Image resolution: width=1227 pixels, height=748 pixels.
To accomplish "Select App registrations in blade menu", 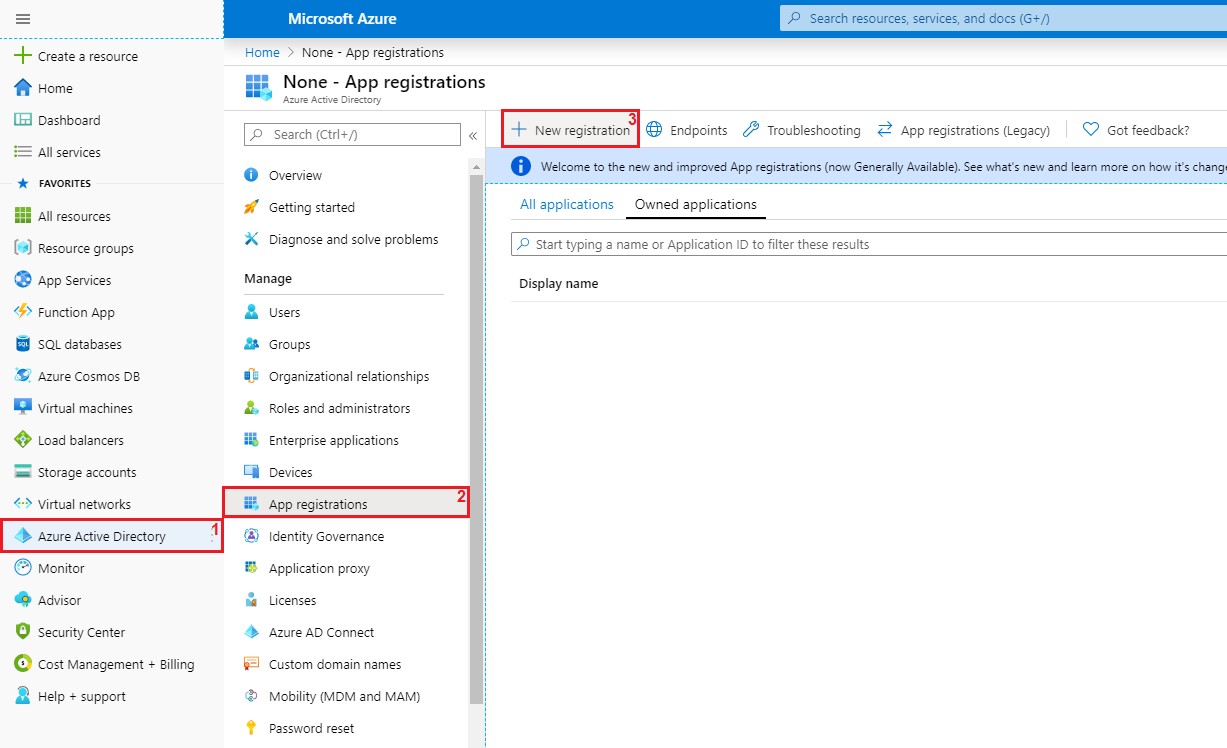I will (346, 504).
